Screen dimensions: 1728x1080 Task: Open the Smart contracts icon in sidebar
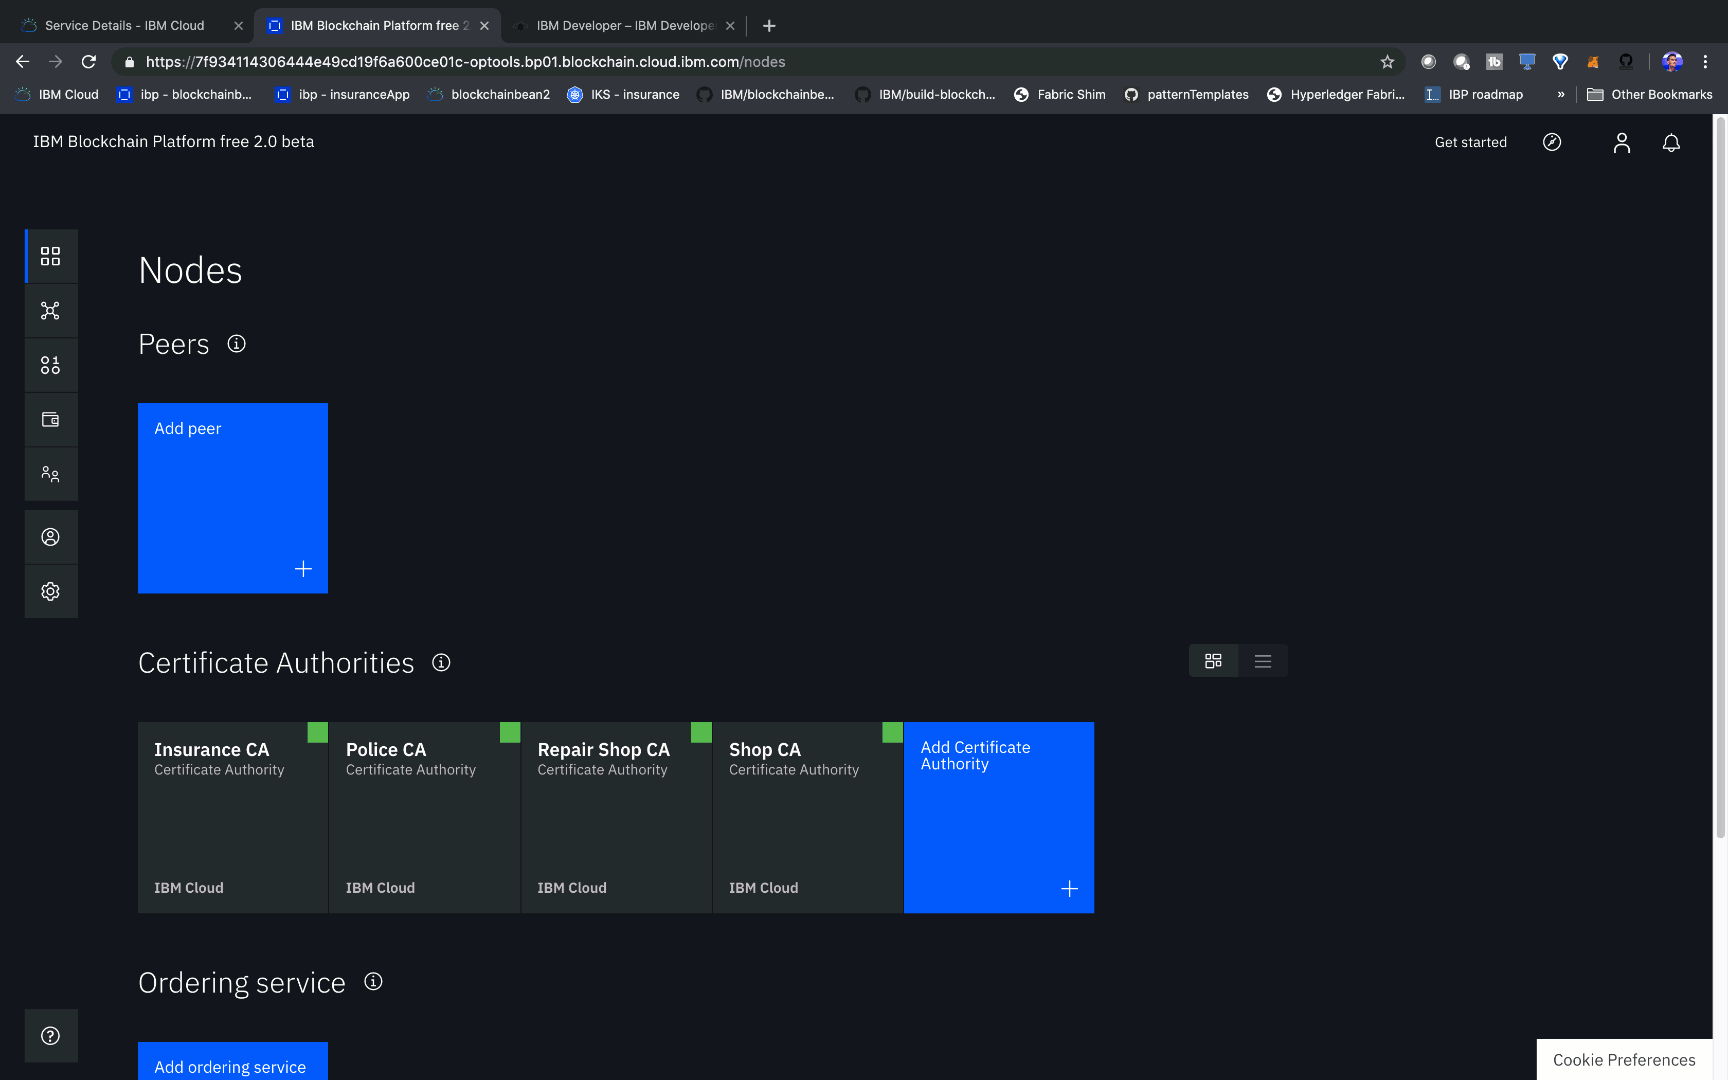50,365
